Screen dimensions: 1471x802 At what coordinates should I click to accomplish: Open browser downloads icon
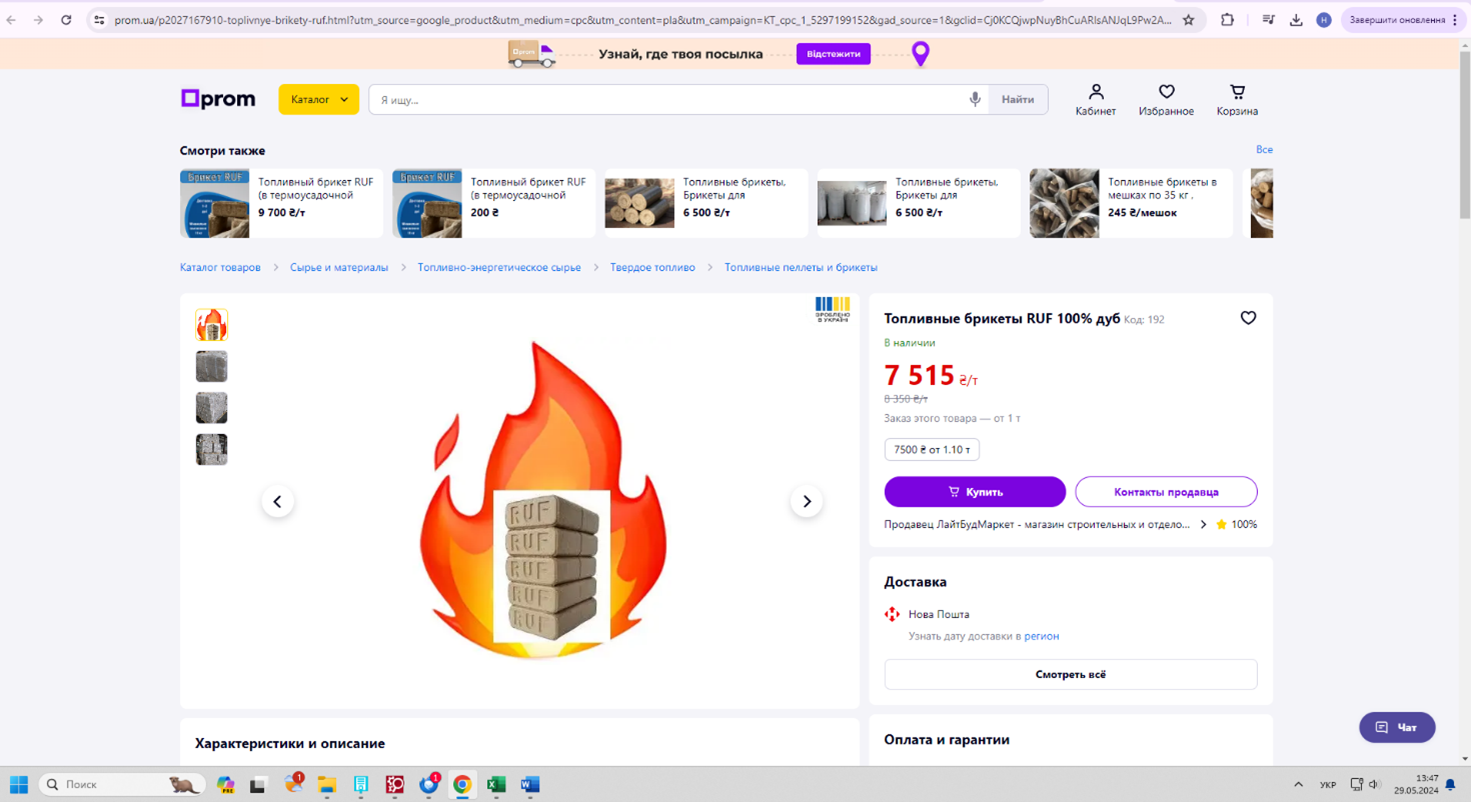click(x=1296, y=20)
